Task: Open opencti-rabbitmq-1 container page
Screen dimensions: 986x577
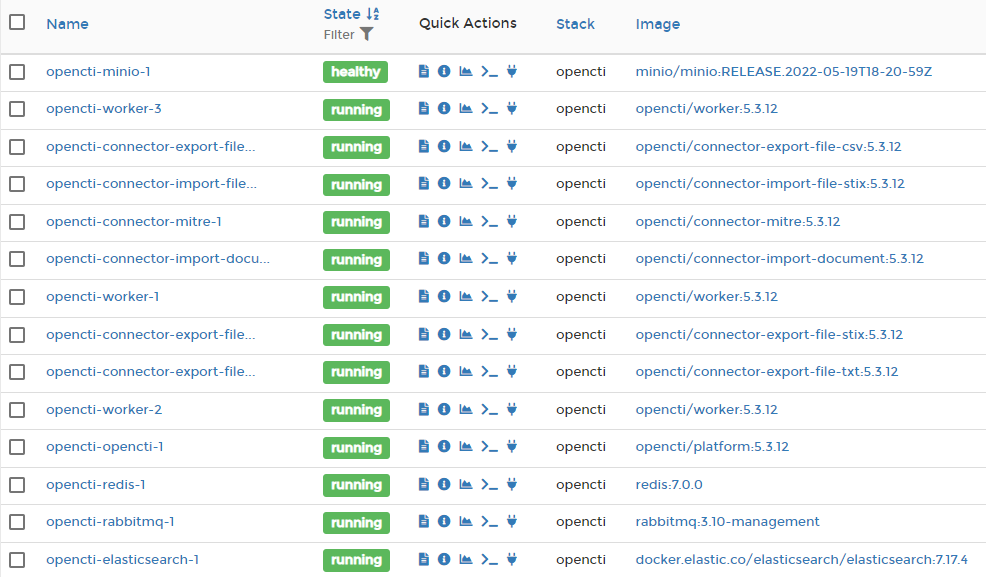Action: click(x=111, y=522)
